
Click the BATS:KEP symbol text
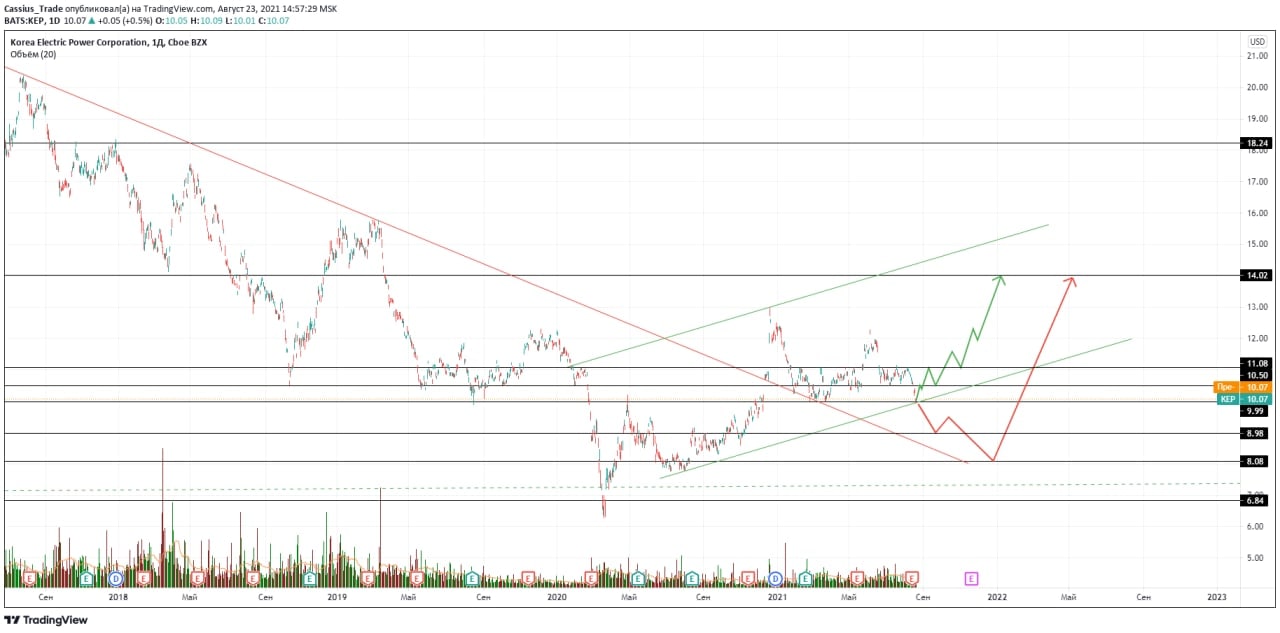coord(25,20)
